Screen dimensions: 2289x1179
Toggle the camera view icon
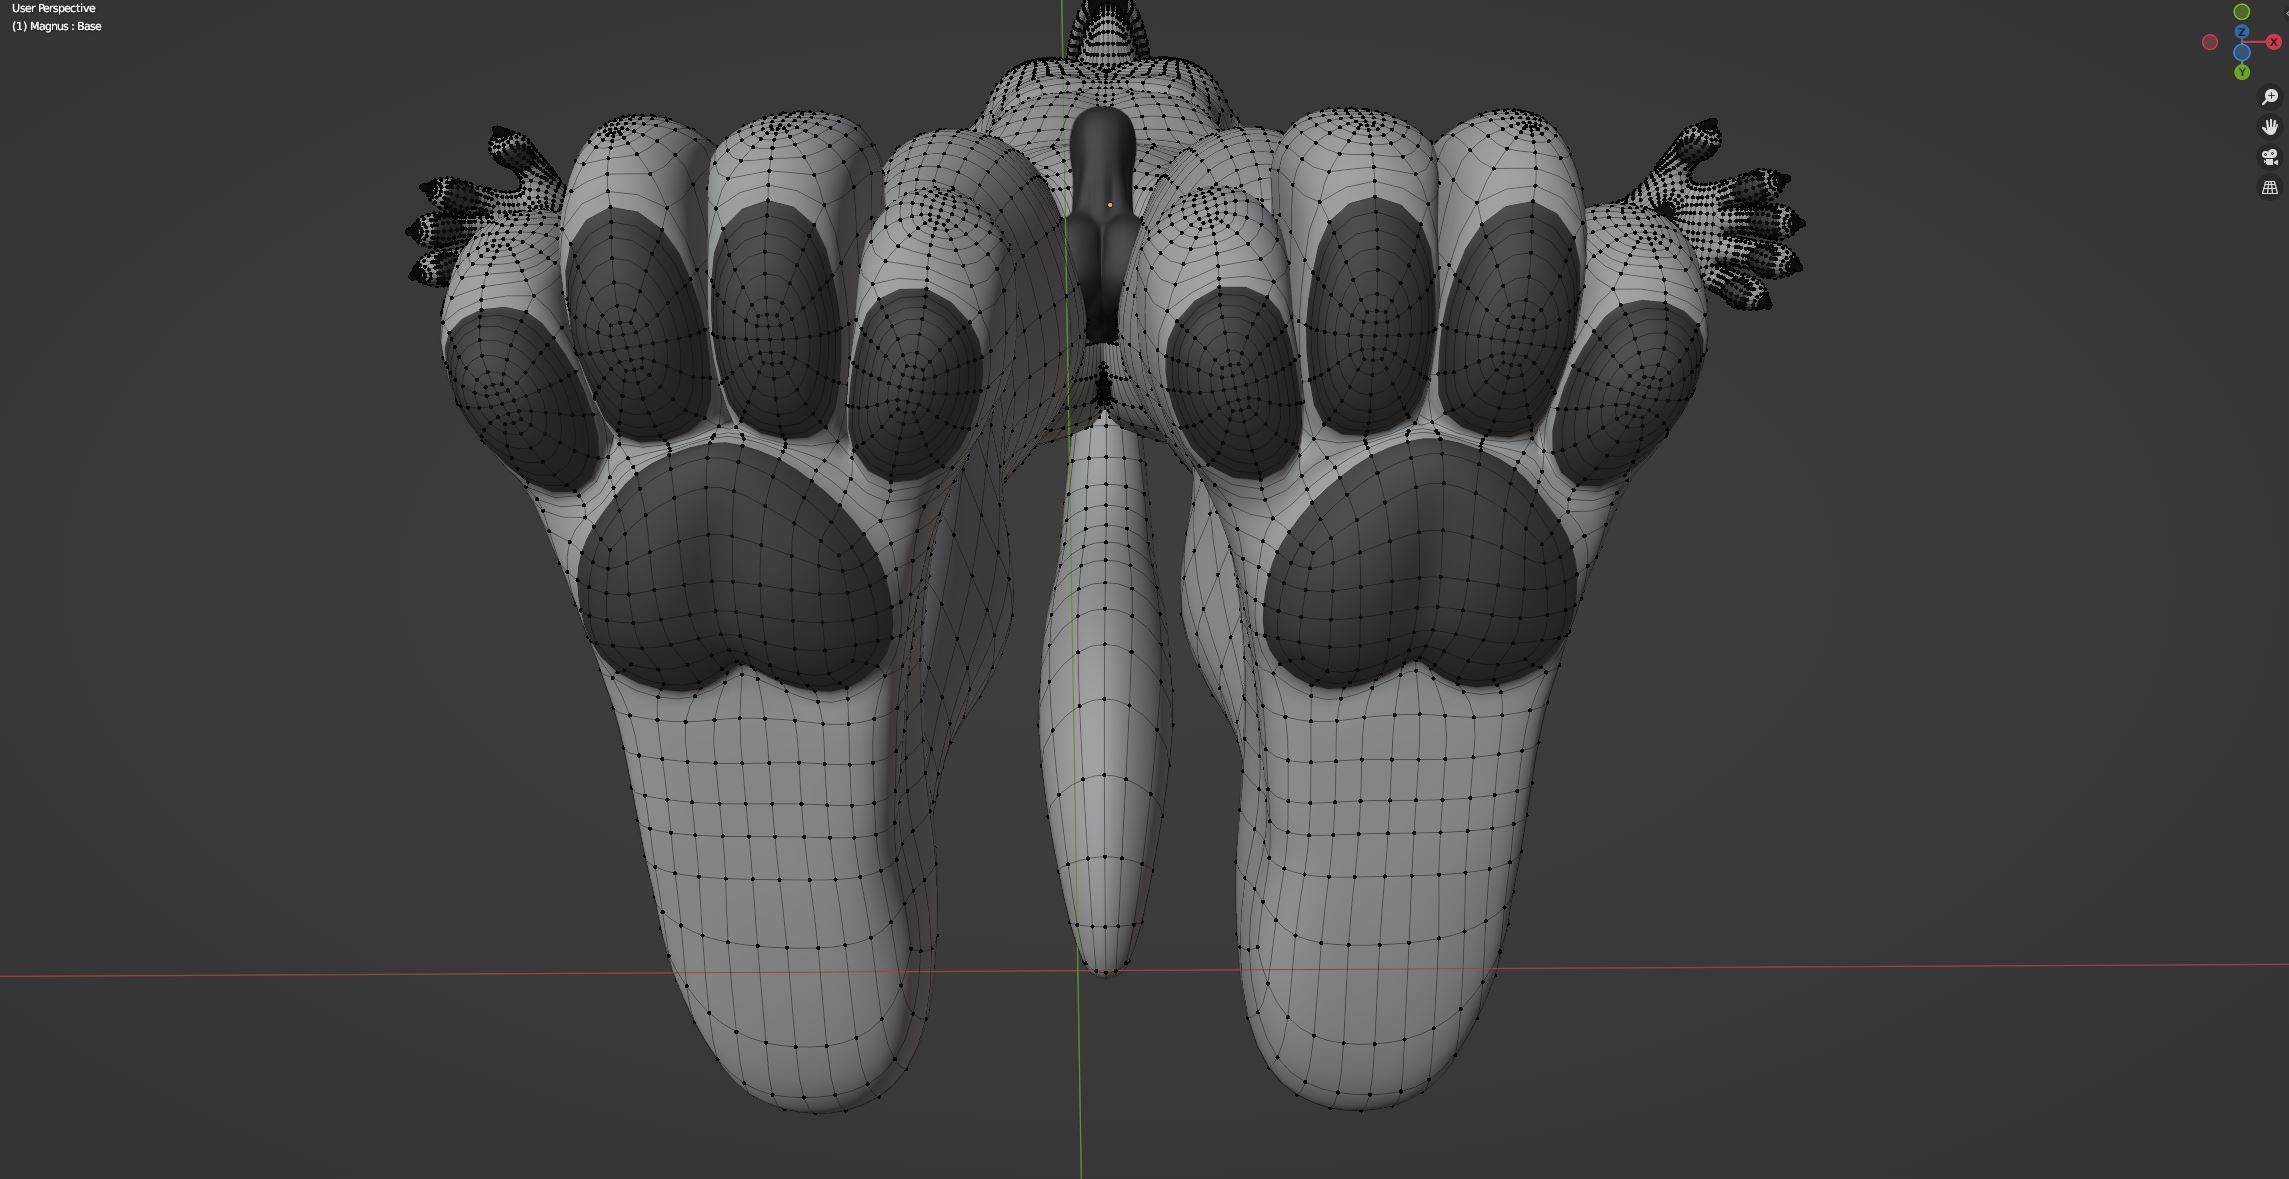coord(2270,157)
